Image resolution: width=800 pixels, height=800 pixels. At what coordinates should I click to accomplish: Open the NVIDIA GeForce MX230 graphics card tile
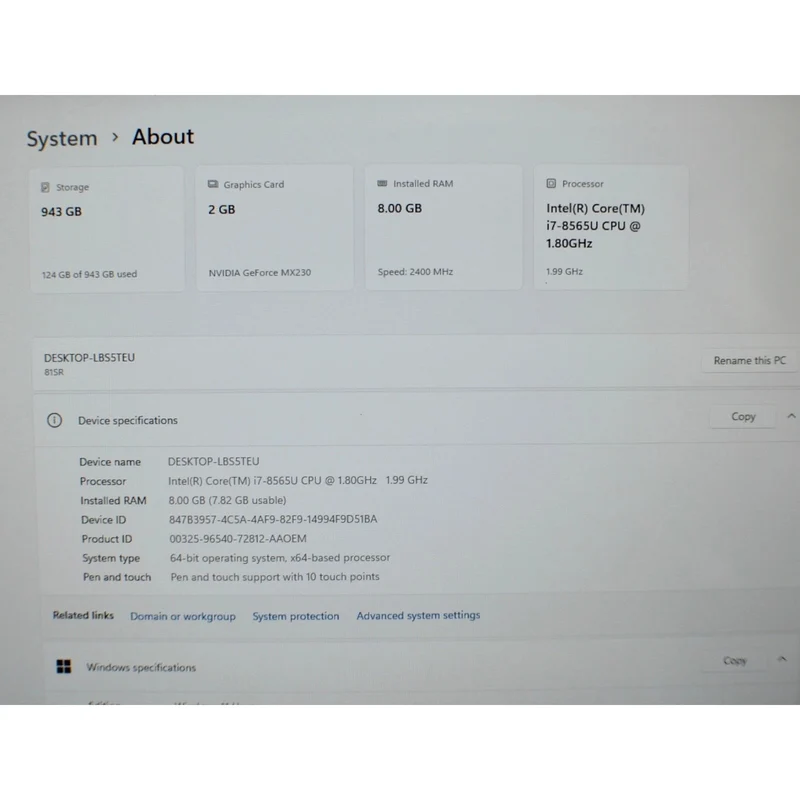tap(274, 228)
